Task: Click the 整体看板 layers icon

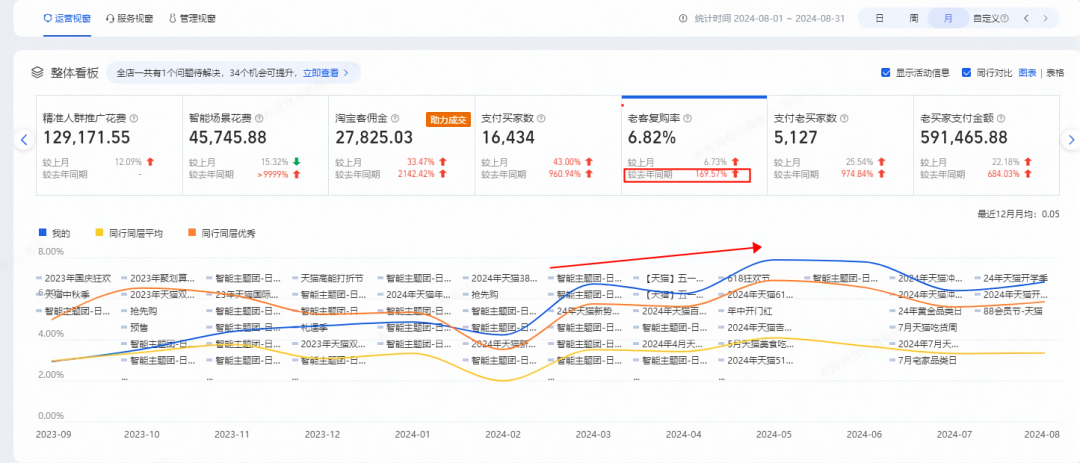Action: tap(38, 72)
